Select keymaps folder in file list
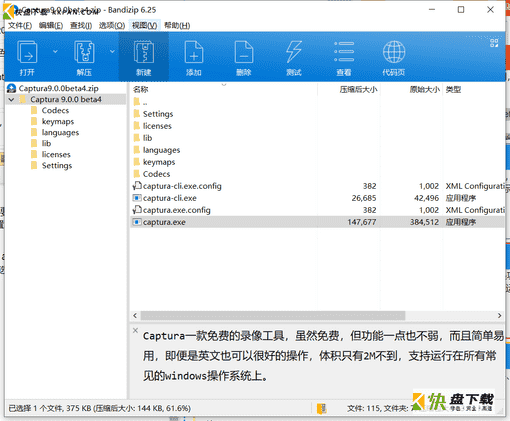Image resolution: width=510 pixels, height=421 pixels. point(159,162)
